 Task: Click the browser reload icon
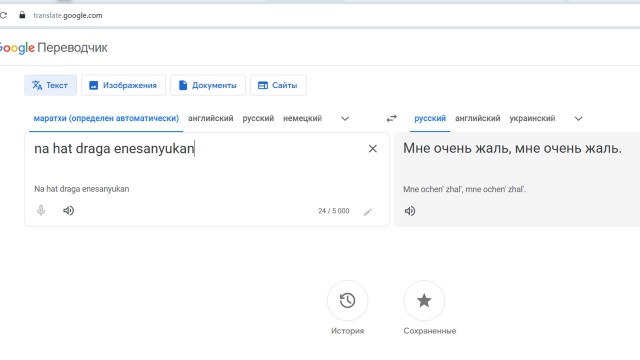(3, 16)
